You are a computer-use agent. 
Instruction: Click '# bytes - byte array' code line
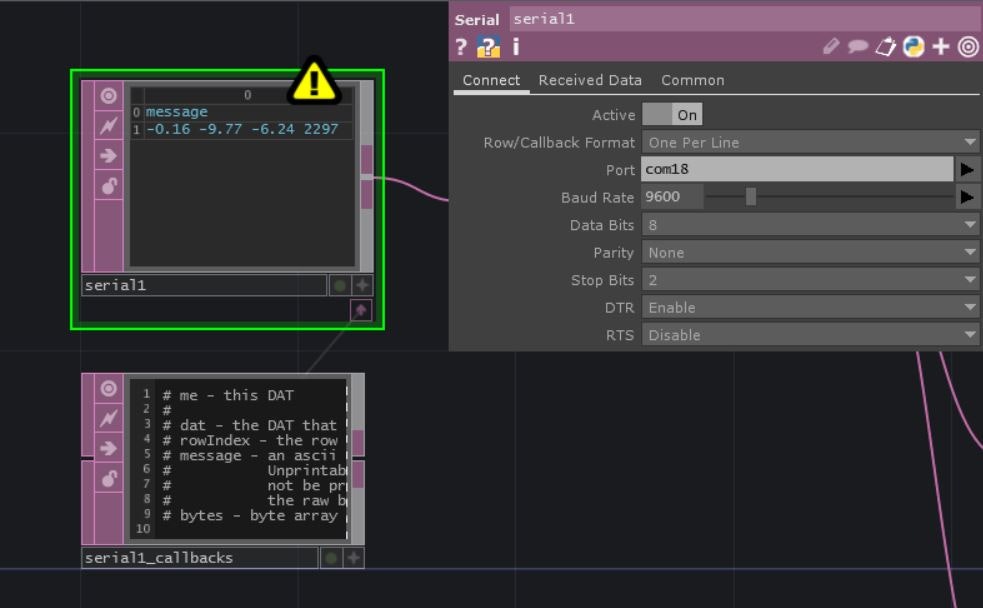pyautogui.click(x=250, y=516)
